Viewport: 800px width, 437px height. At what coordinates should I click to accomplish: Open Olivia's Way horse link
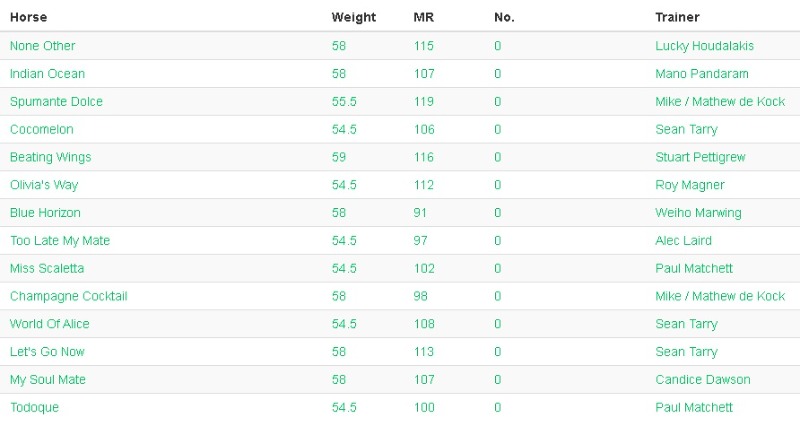pos(44,185)
